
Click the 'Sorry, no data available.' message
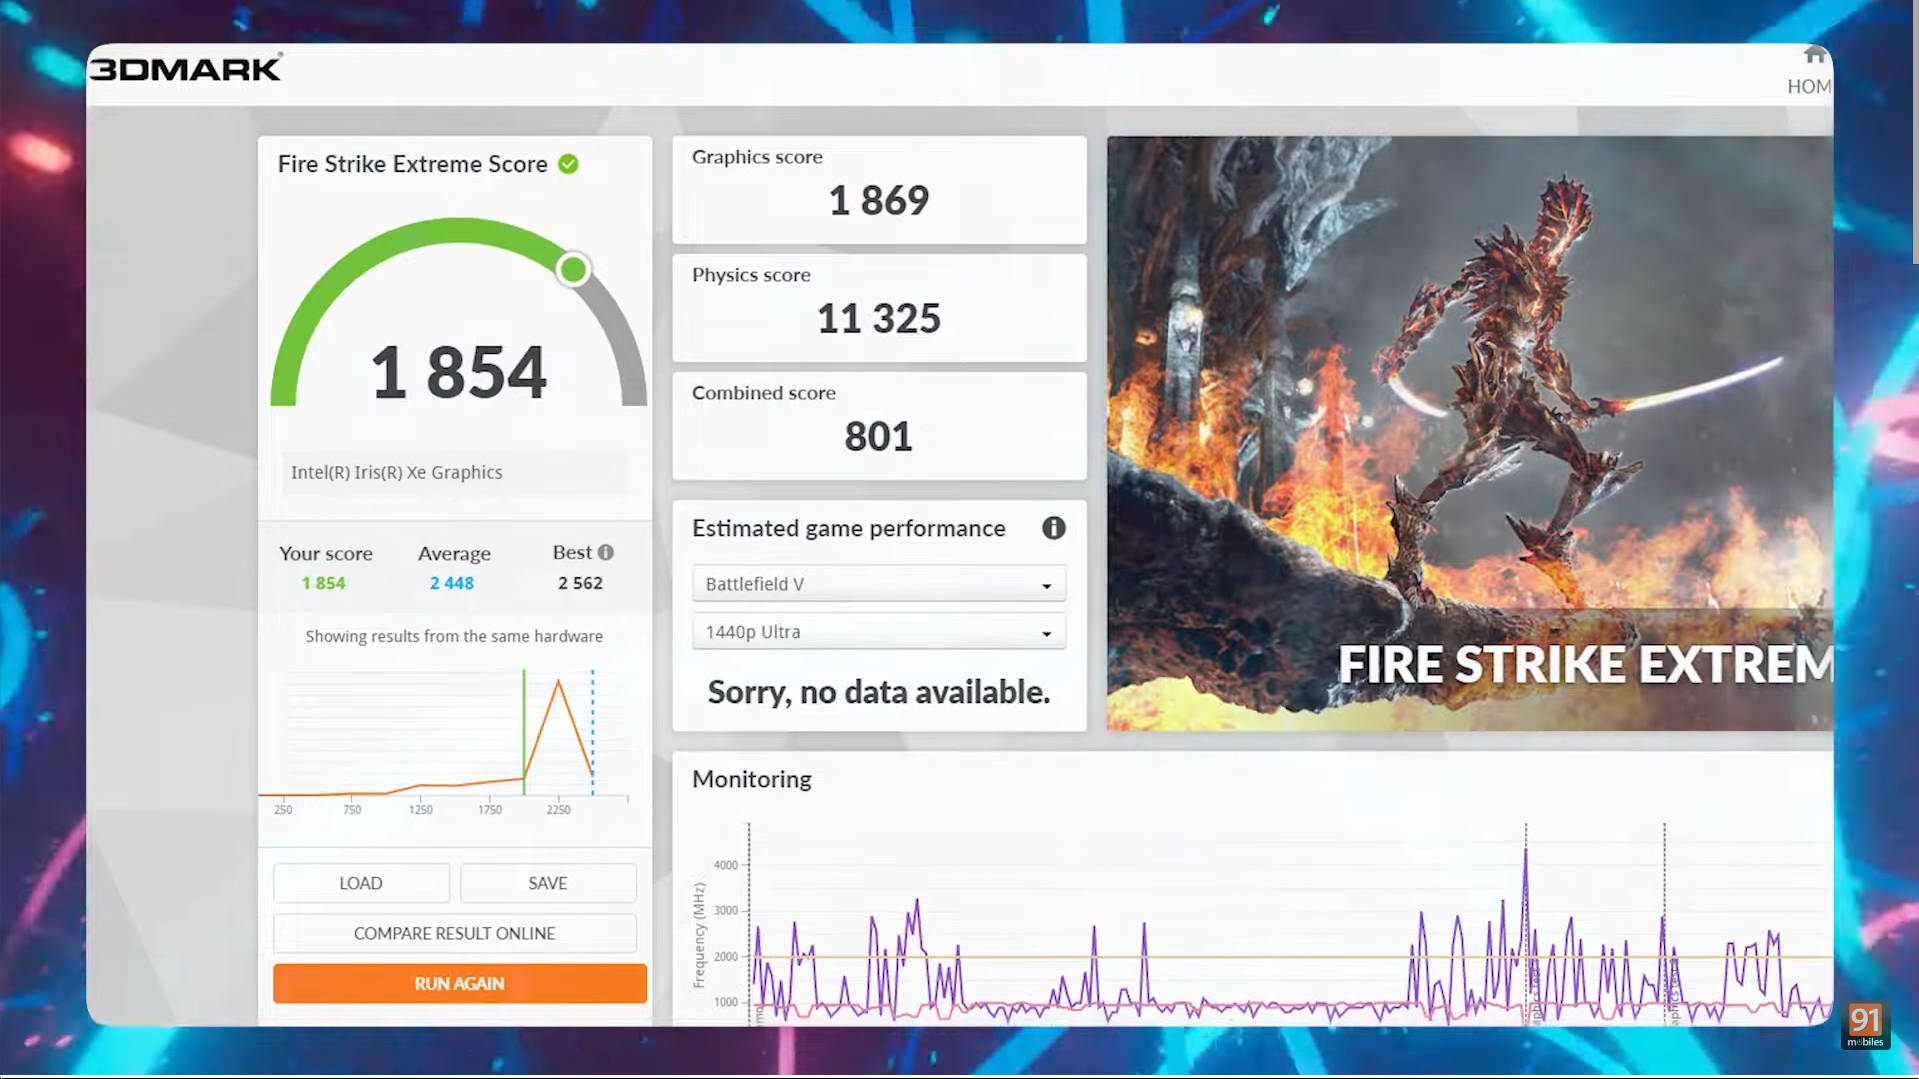pyautogui.click(x=879, y=692)
